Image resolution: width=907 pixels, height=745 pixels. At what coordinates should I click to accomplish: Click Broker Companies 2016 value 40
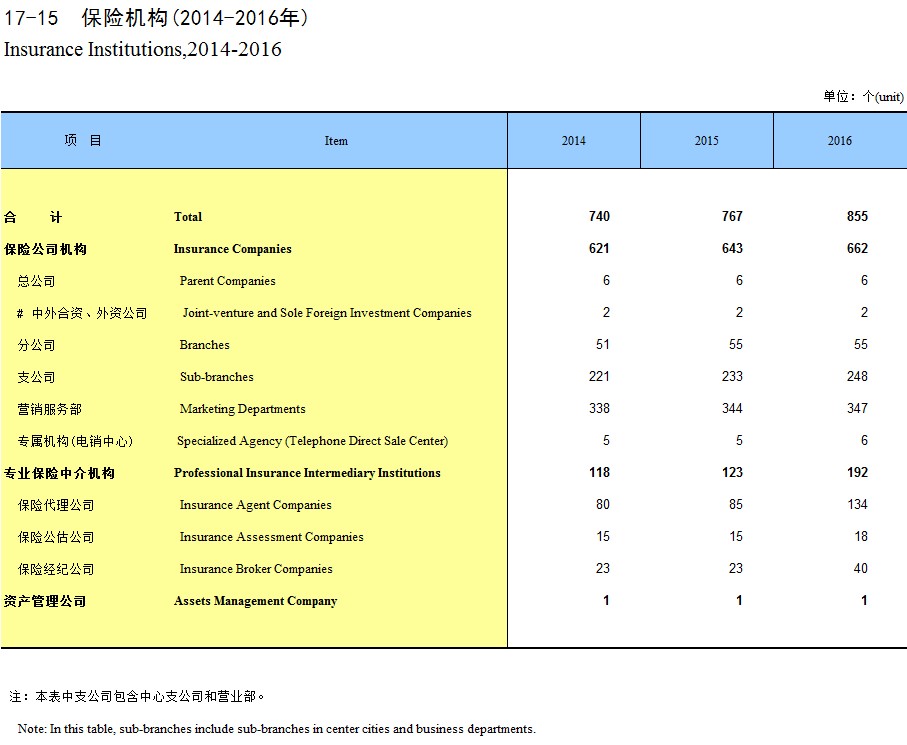click(x=861, y=568)
